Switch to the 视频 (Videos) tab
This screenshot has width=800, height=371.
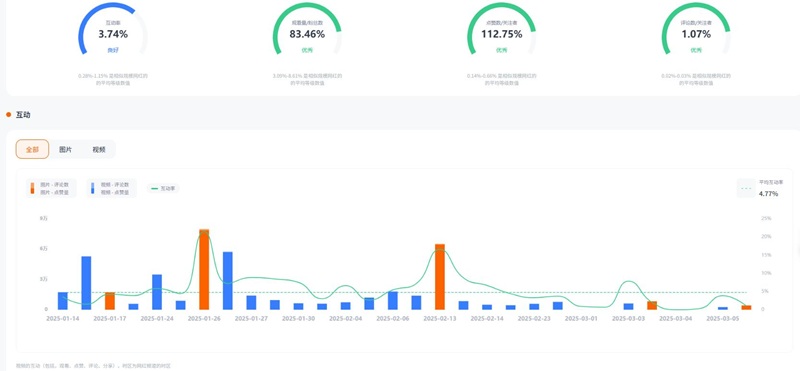coord(99,150)
